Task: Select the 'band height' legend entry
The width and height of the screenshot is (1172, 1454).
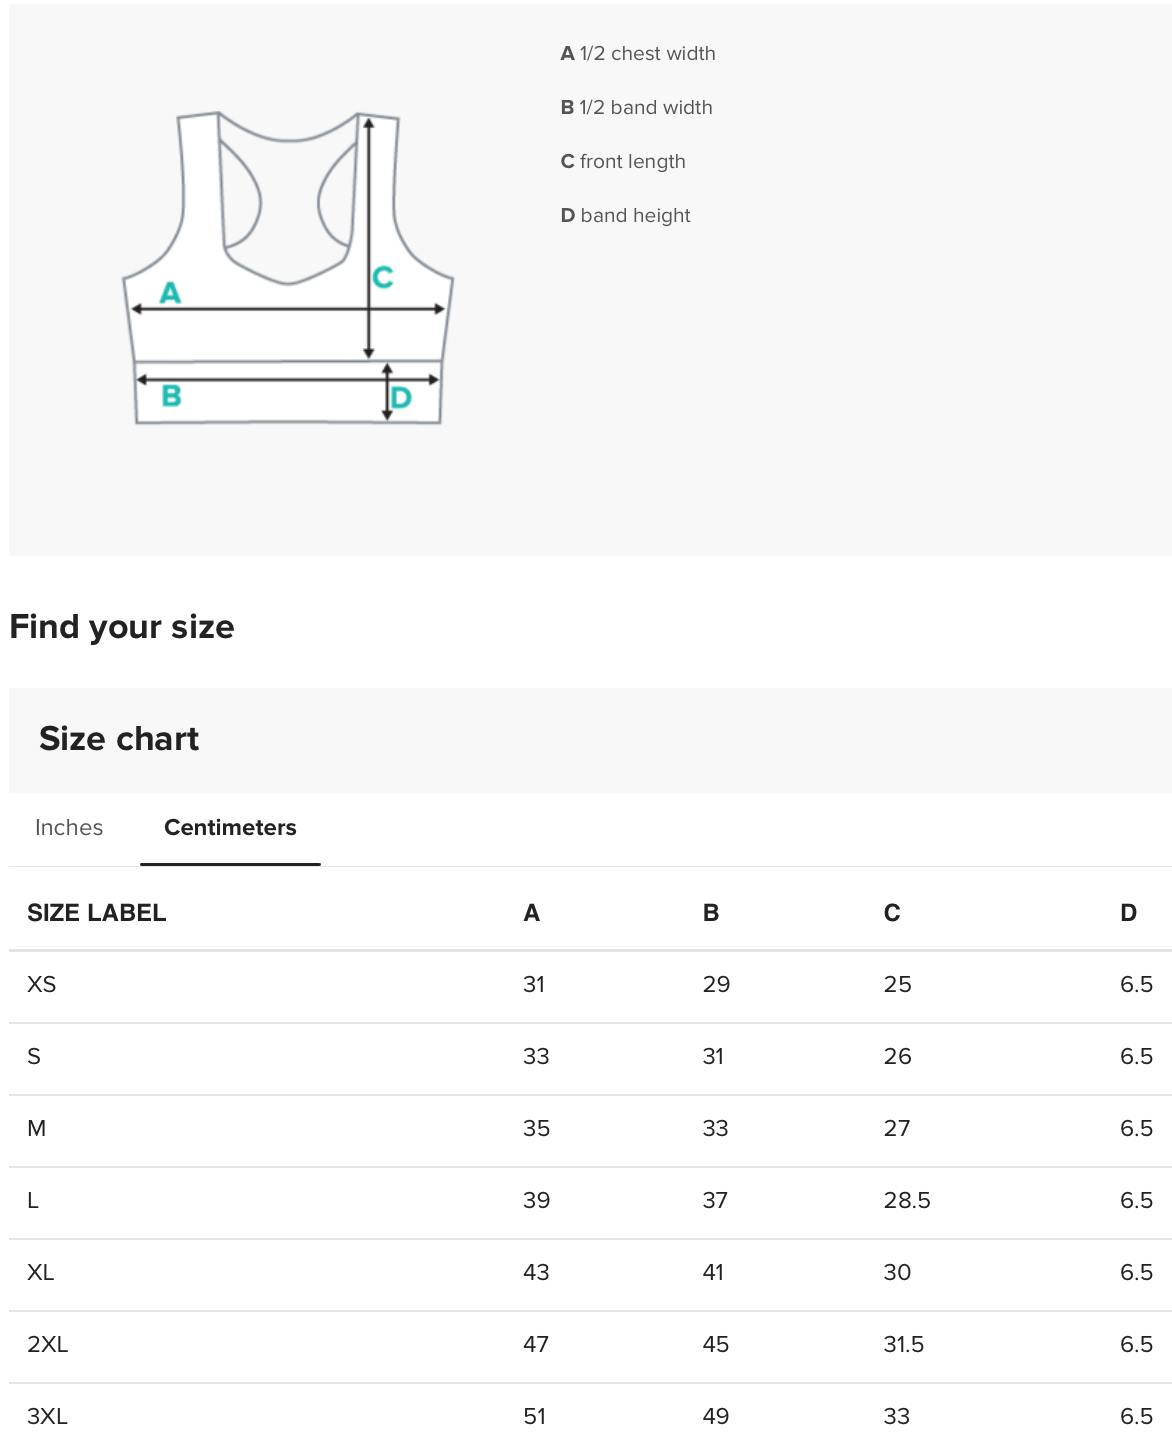Action: pos(626,216)
